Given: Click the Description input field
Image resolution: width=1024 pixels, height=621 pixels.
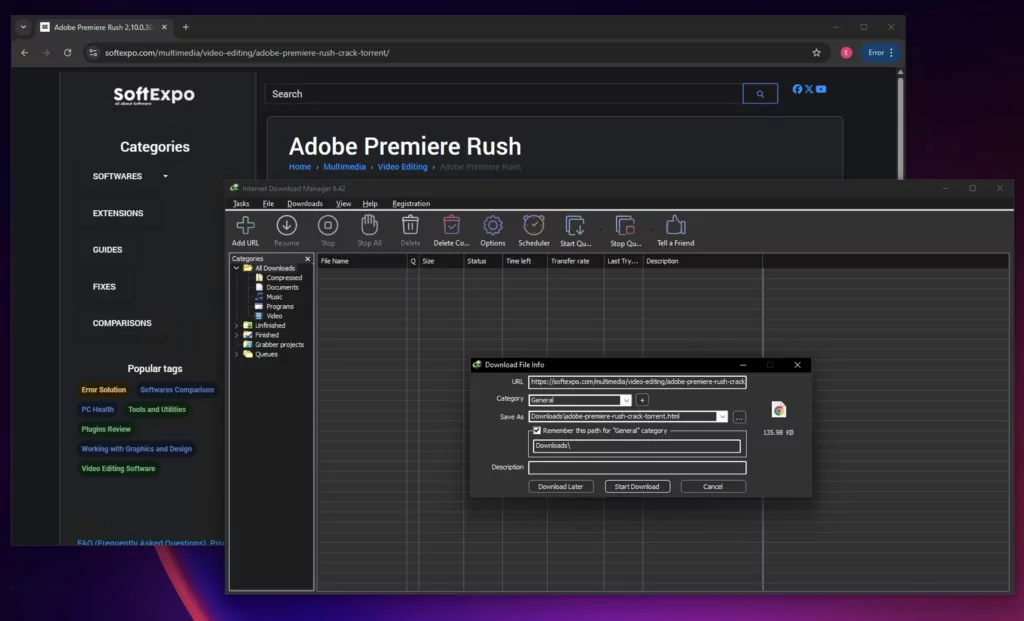Looking at the screenshot, I should [637, 467].
